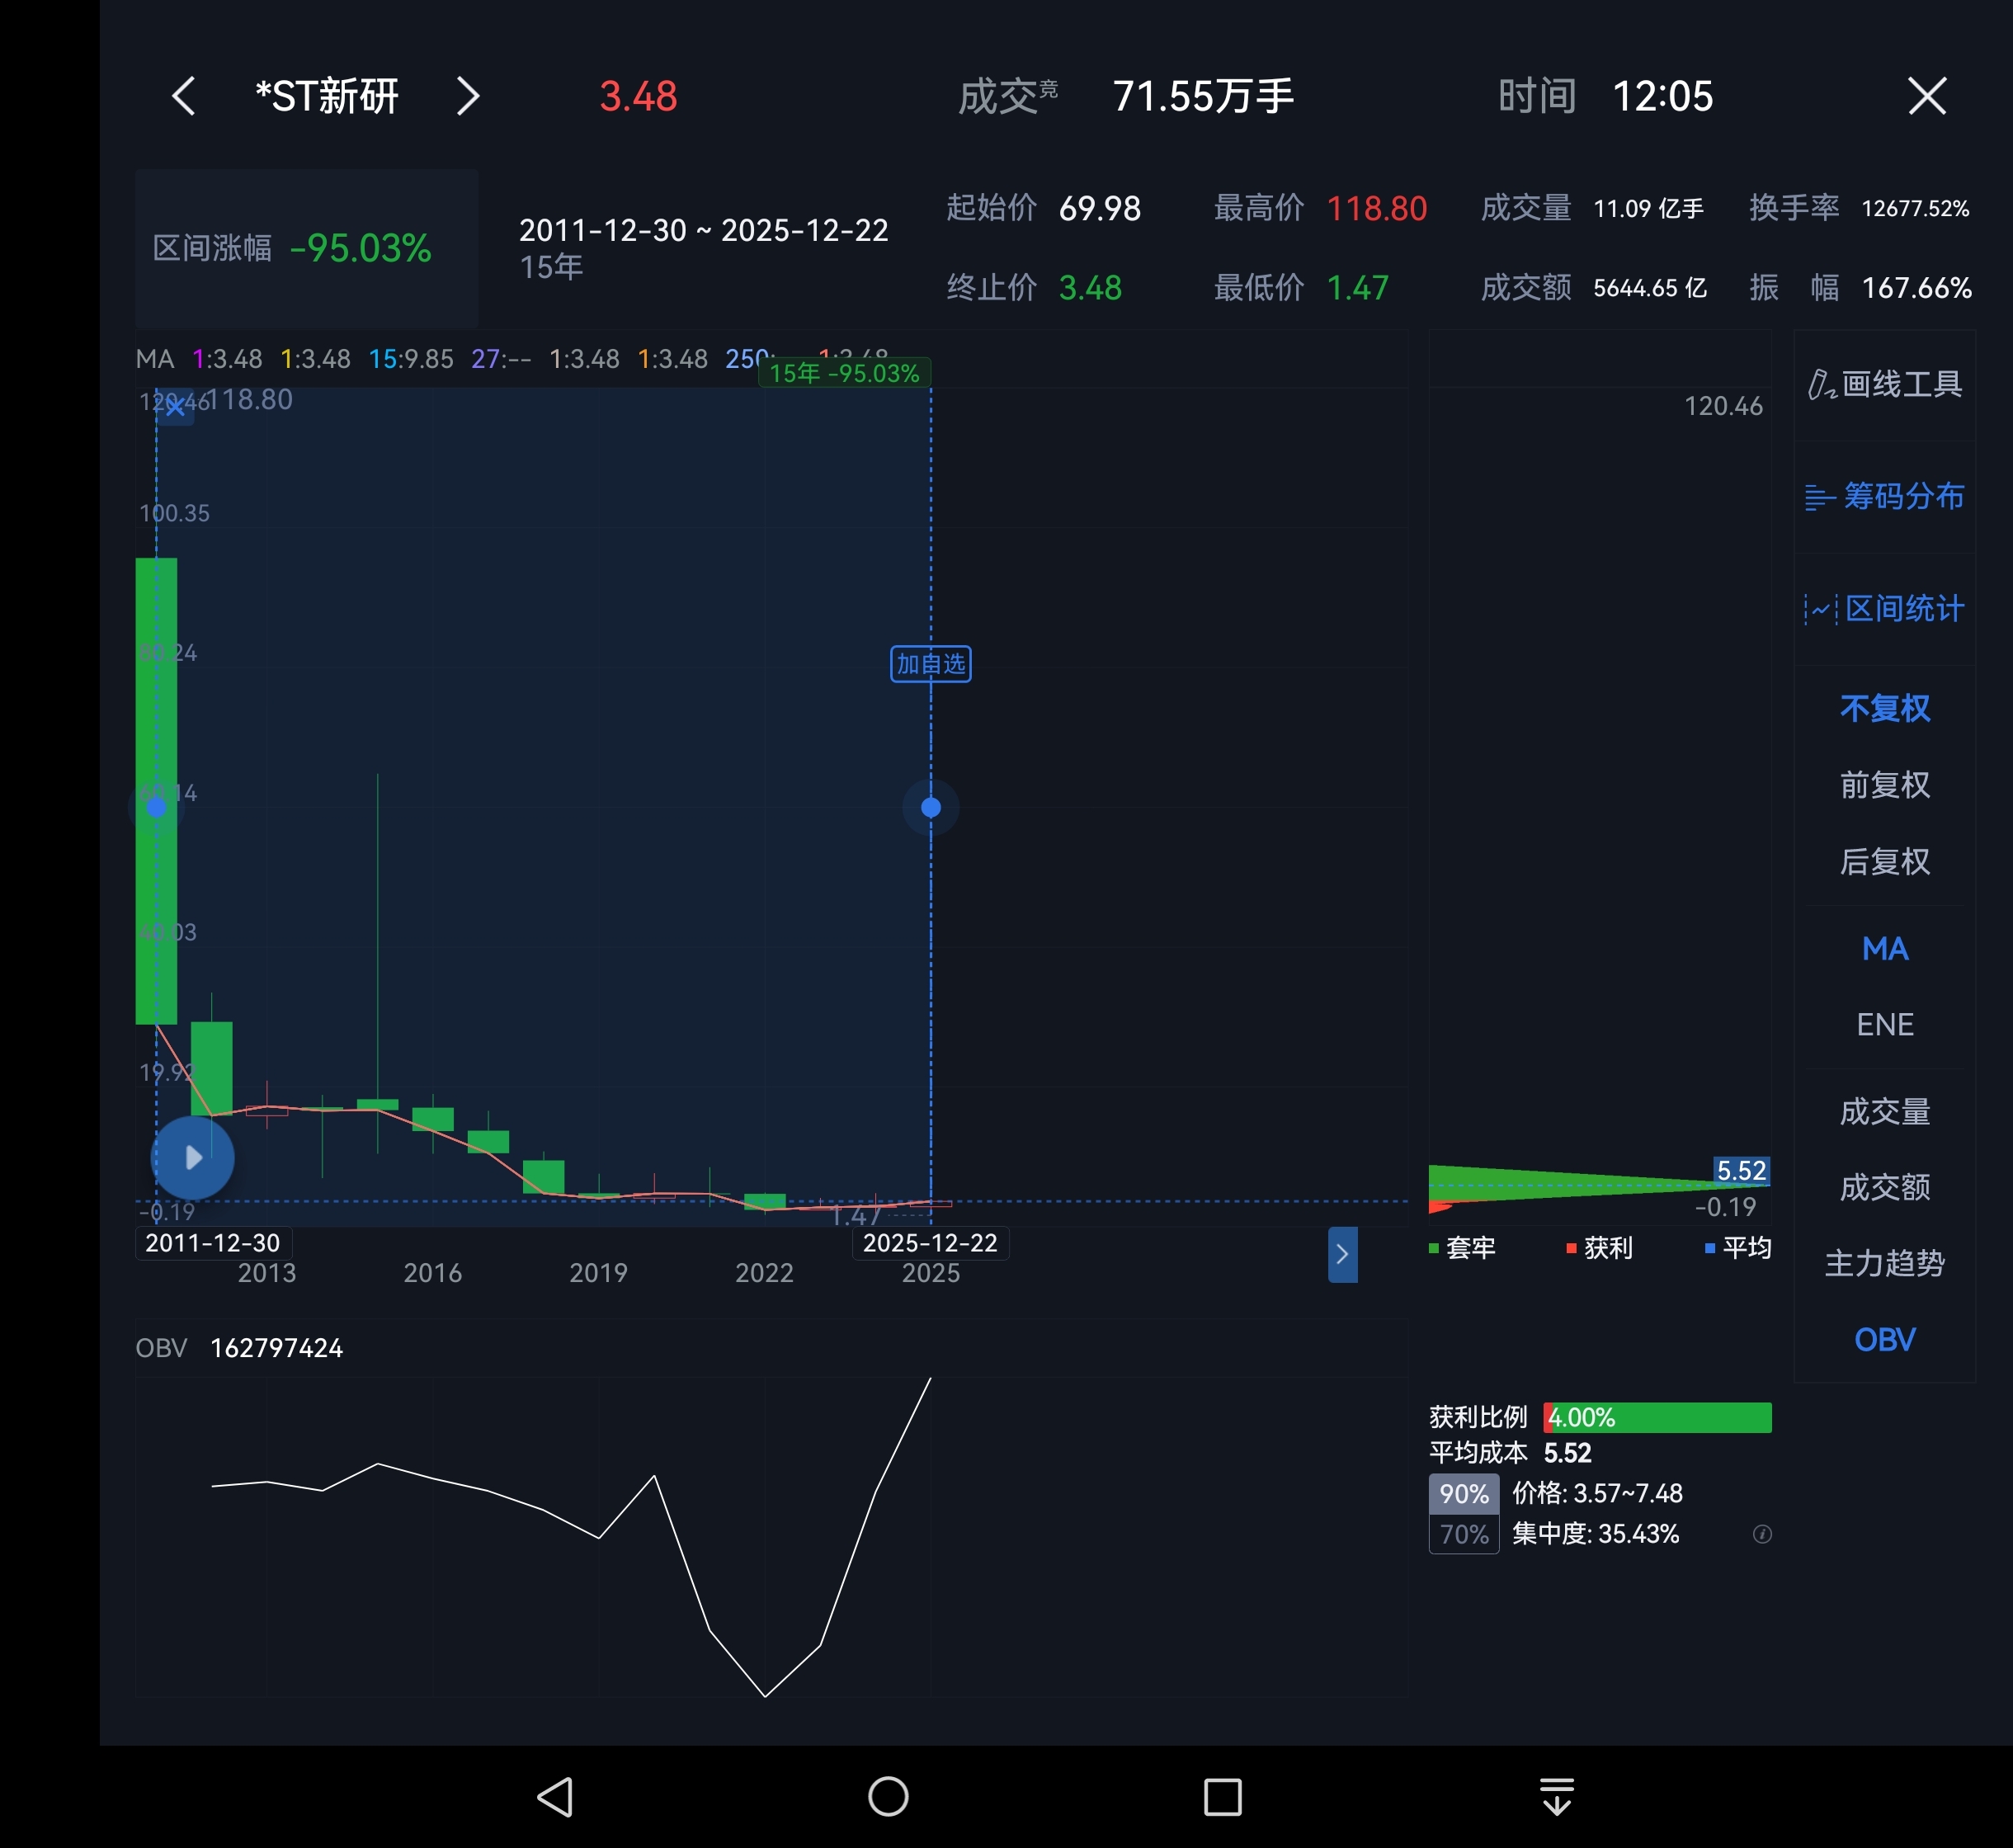This screenshot has width=2013, height=1848.
Task: Toggle 区间统计 interval statistics mode
Action: (1884, 608)
